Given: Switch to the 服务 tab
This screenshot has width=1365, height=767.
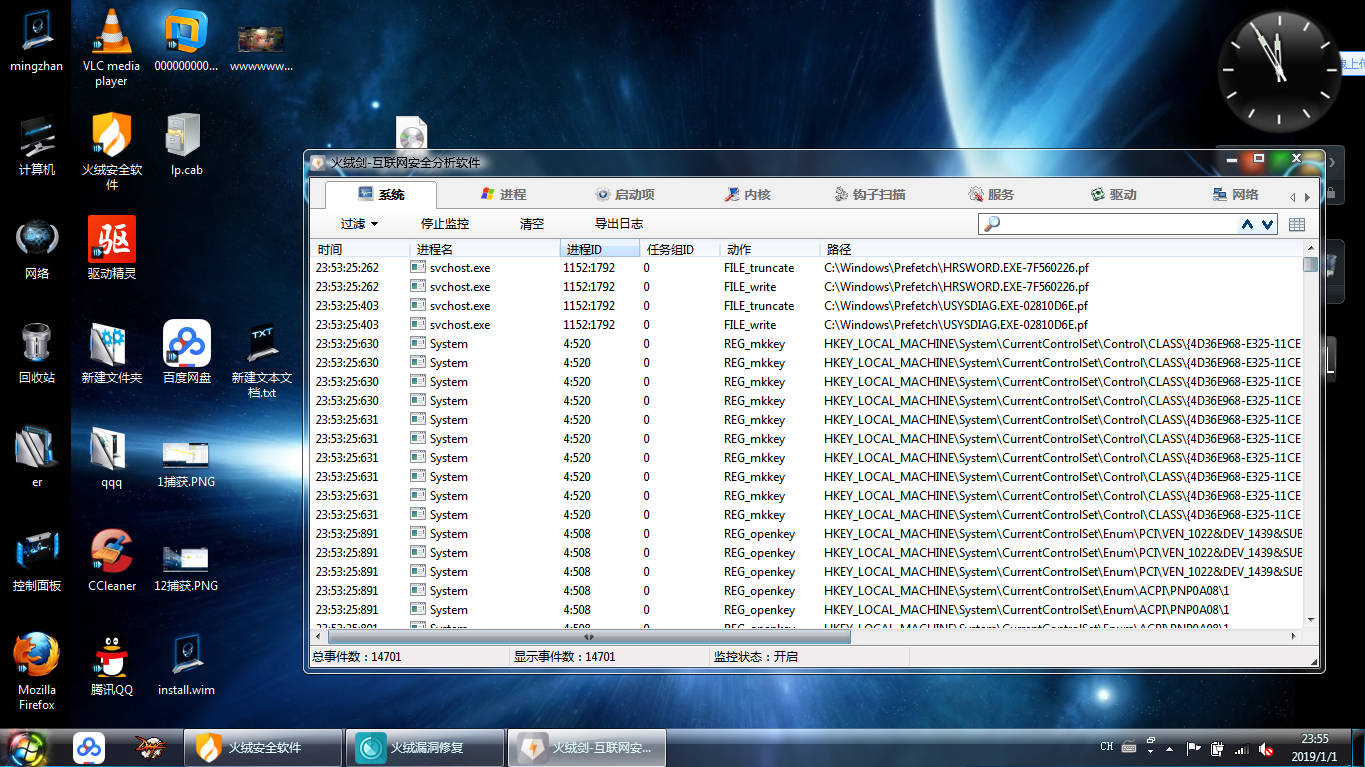Looking at the screenshot, I should tap(991, 195).
